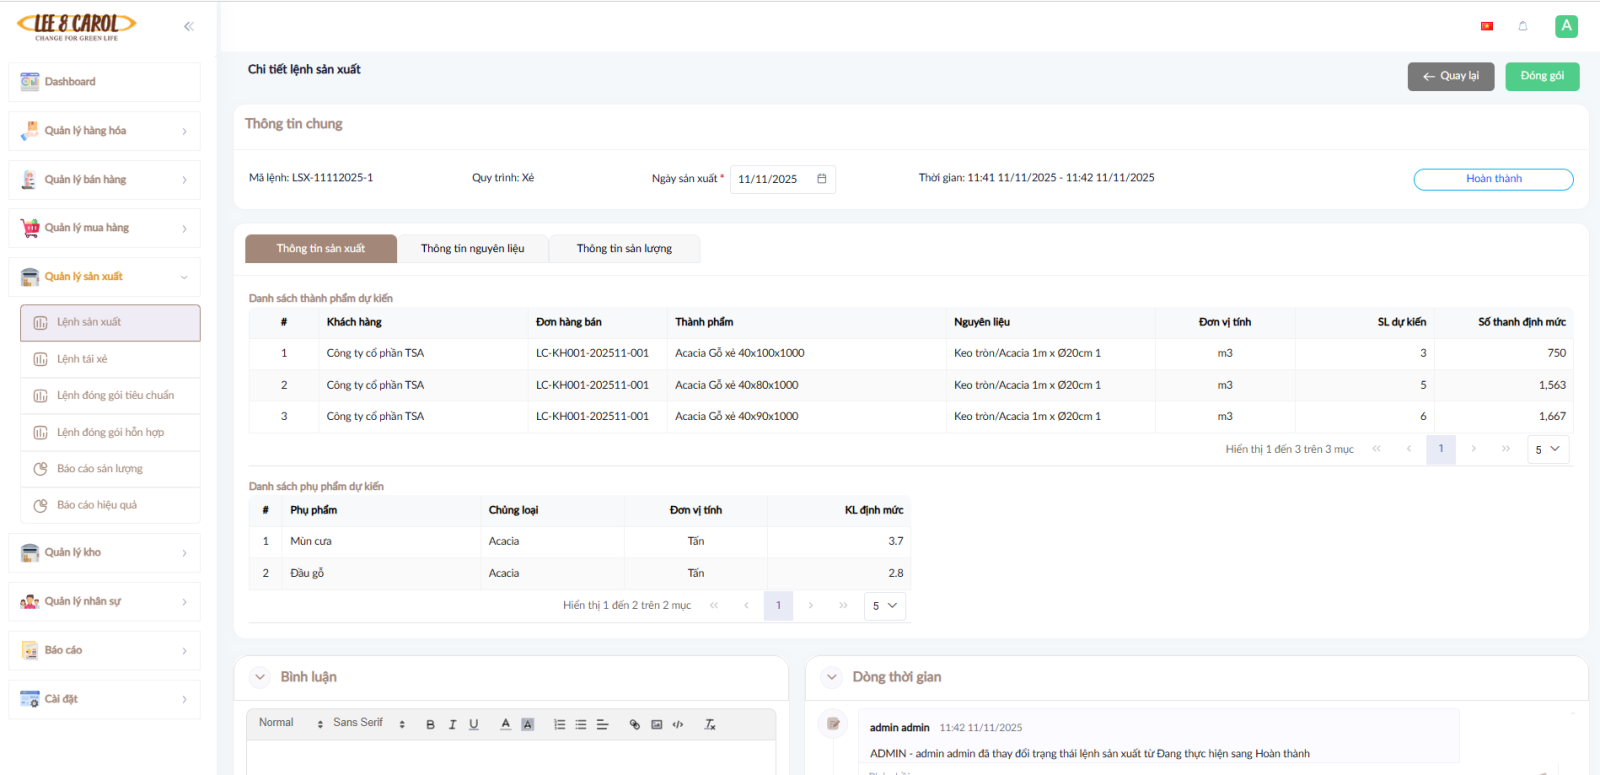The height and width of the screenshot is (775, 1600).
Task: Open the Sans Serif font dropdown
Action: coord(368,723)
